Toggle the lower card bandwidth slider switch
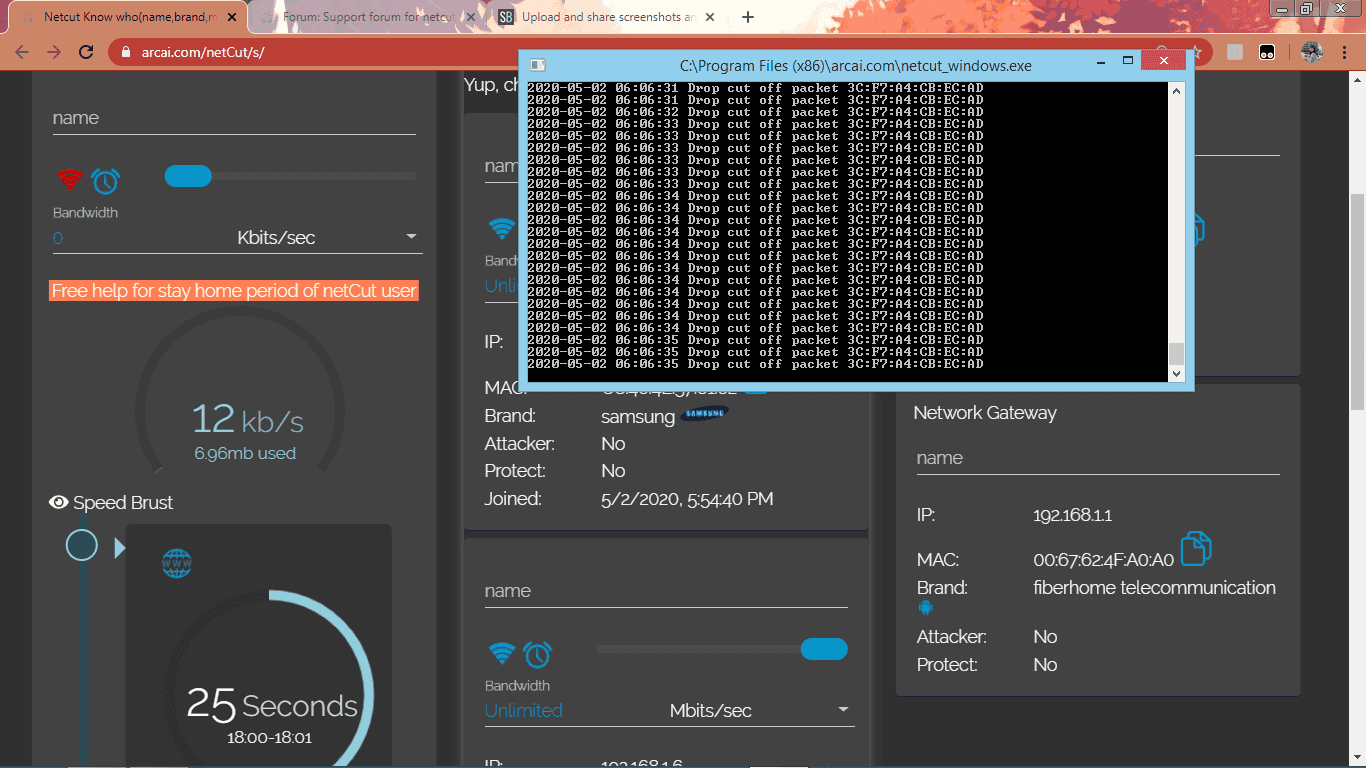The height and width of the screenshot is (768, 1366). click(x=824, y=649)
